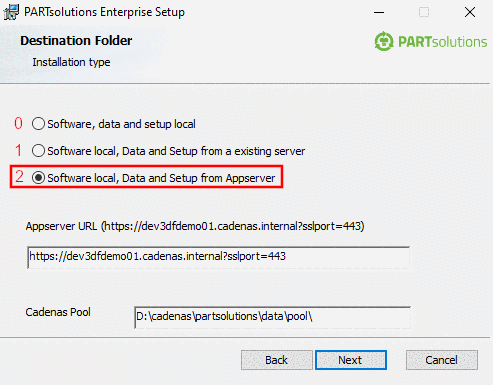
Task: Focus the Cadenas Pool path field
Action: [272, 317]
